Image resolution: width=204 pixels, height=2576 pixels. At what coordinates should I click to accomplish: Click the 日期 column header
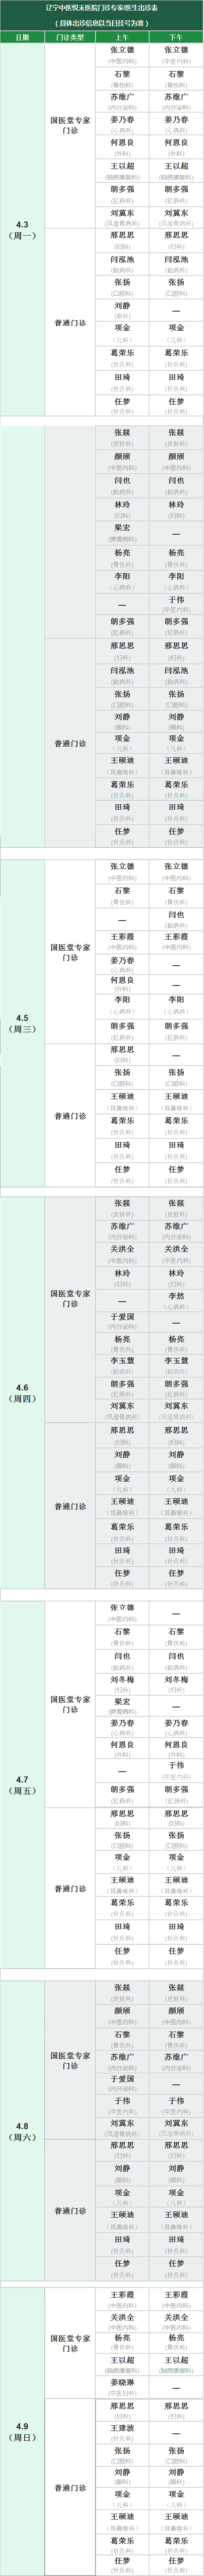(22, 37)
